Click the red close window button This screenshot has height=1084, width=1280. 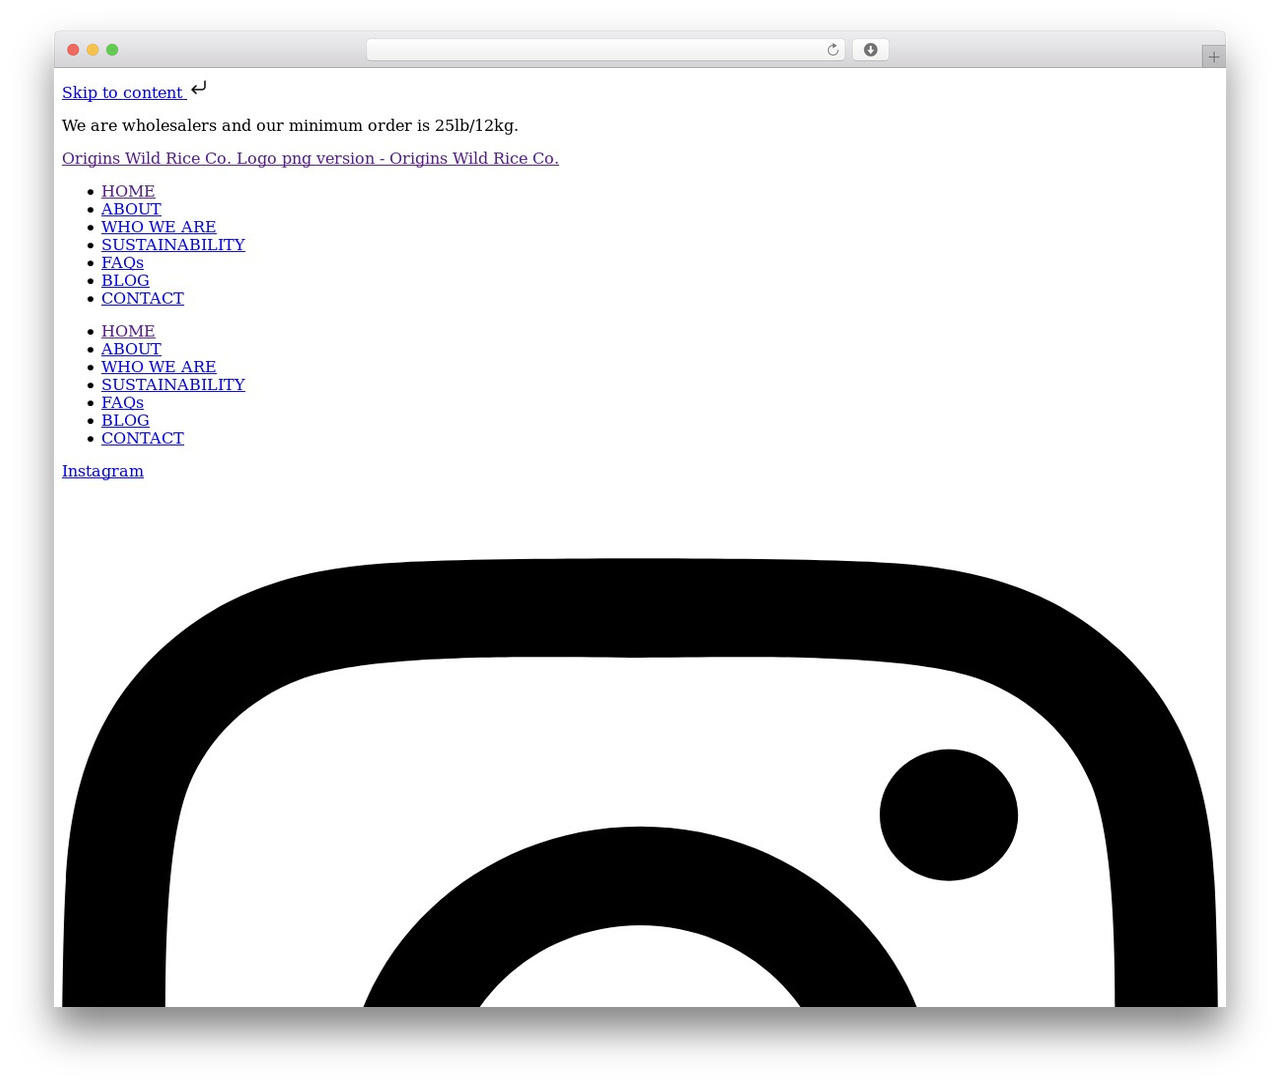pos(73,50)
